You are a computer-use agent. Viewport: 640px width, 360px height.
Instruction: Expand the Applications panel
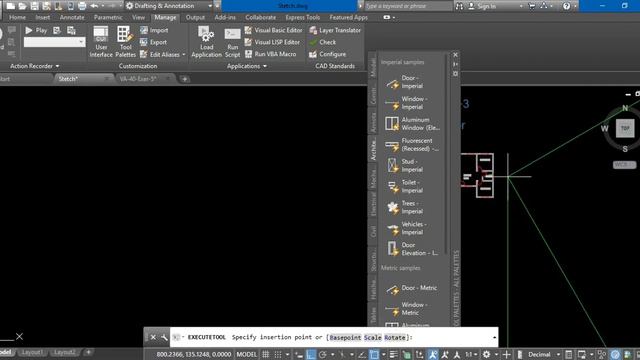click(x=247, y=66)
